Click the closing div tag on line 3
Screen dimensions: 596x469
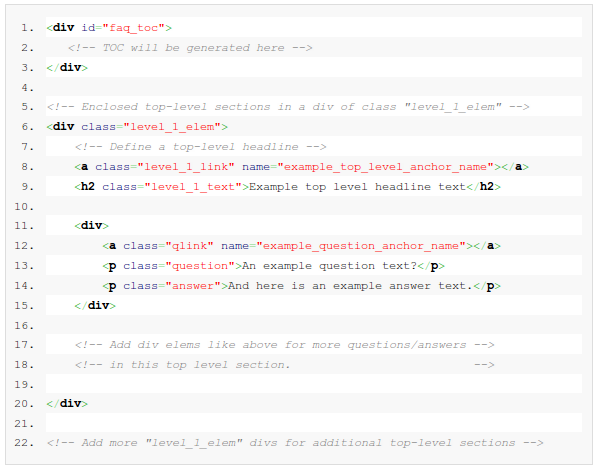[x=67, y=68]
